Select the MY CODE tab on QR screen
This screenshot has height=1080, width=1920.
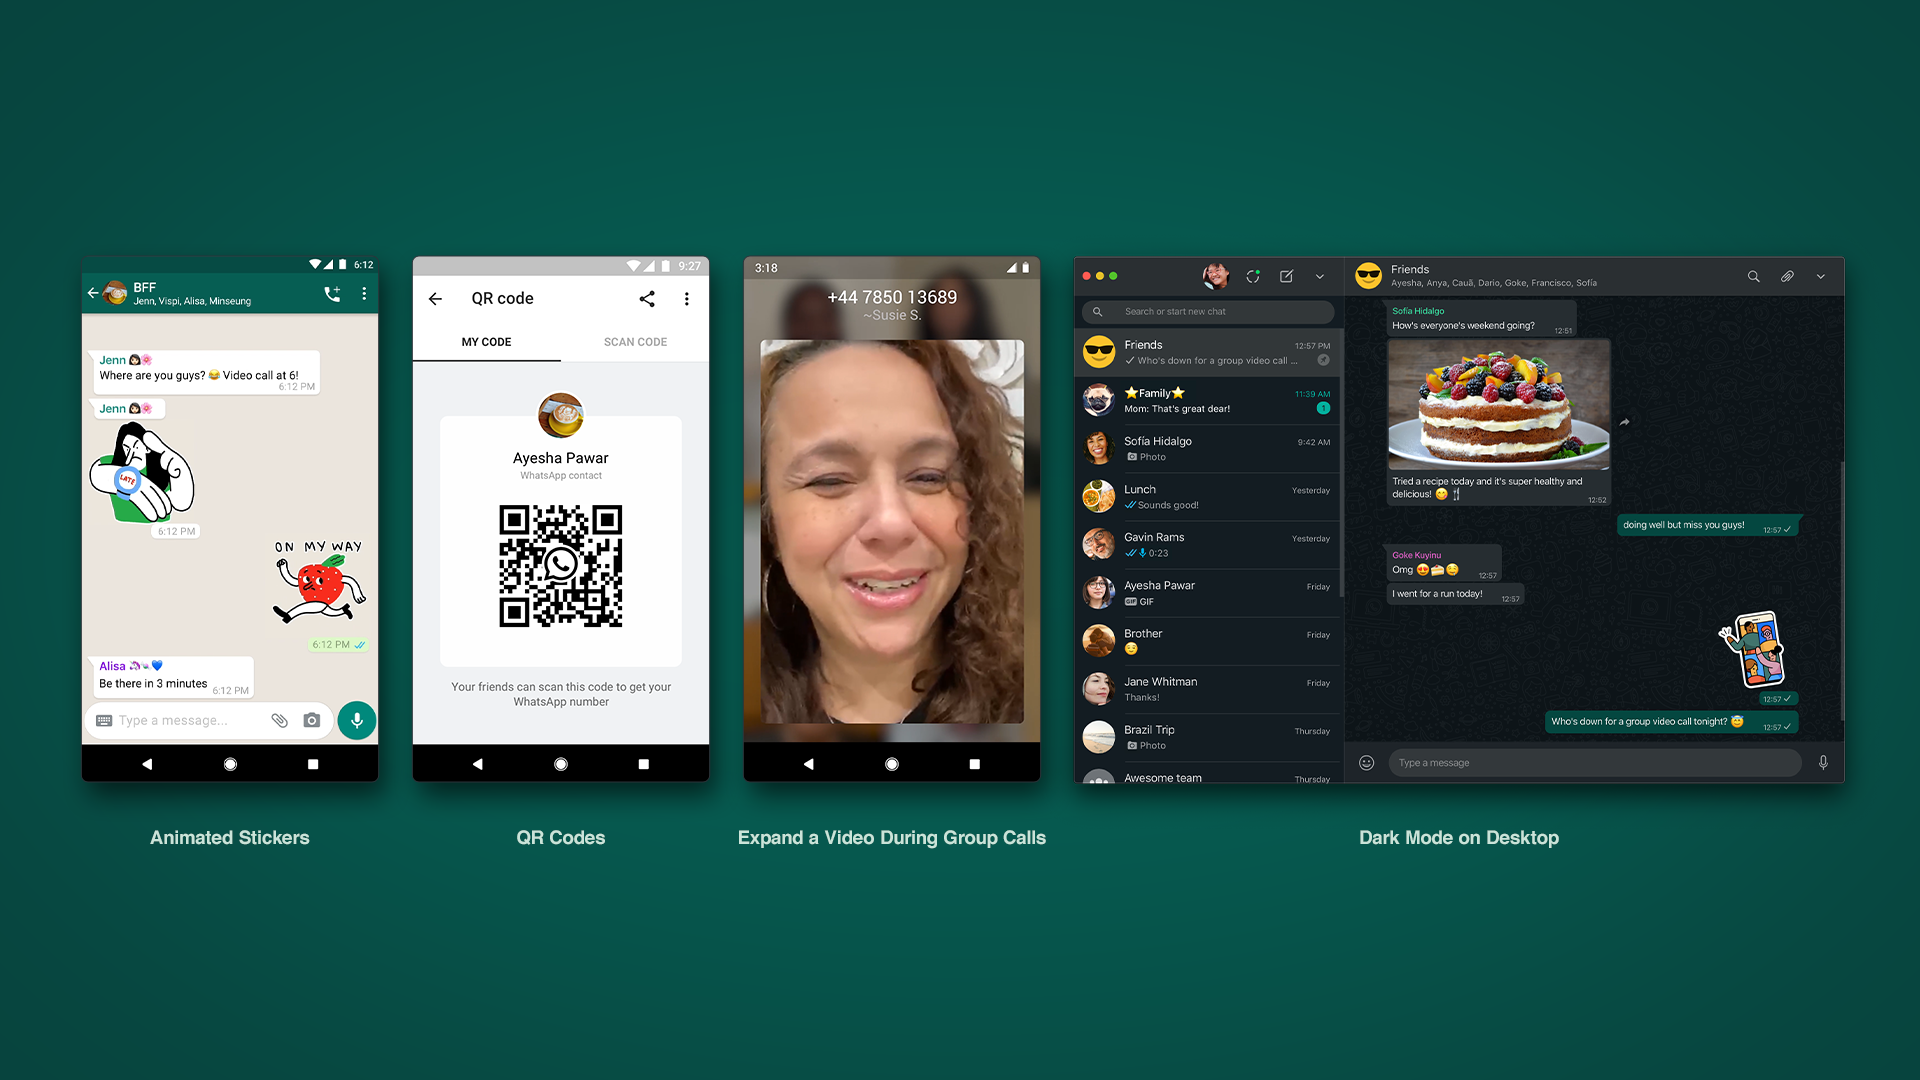(487, 342)
